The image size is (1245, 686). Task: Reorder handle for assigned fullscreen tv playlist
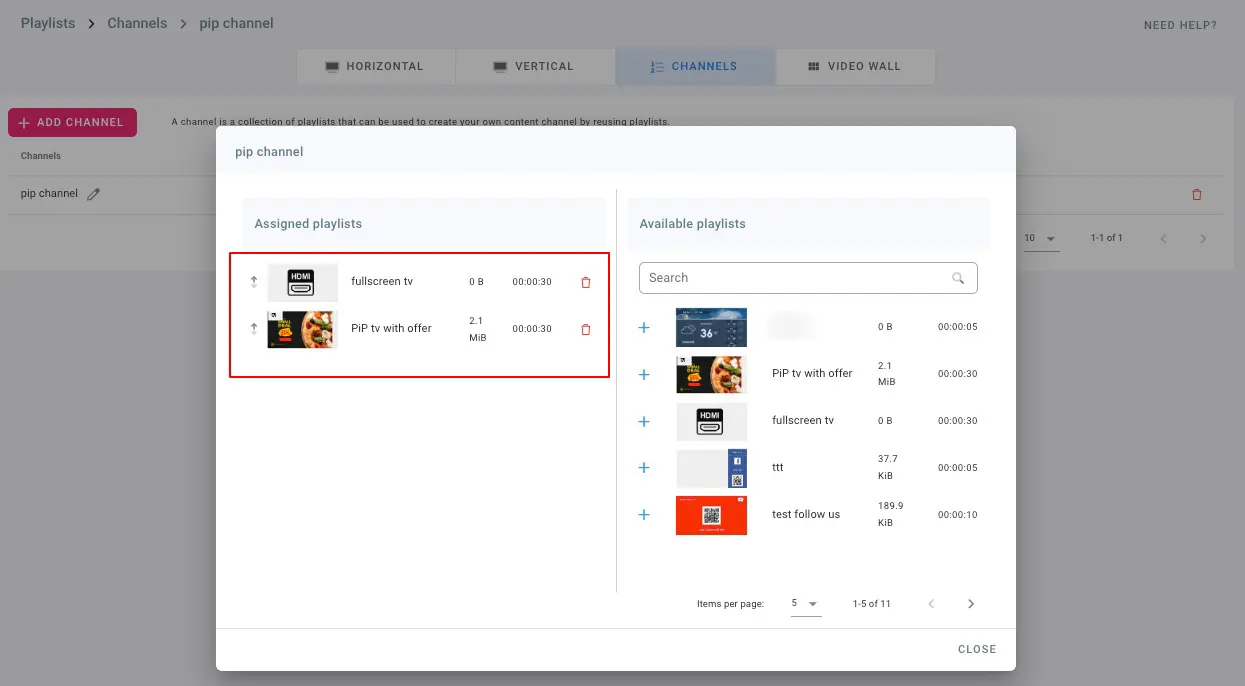tap(254, 282)
